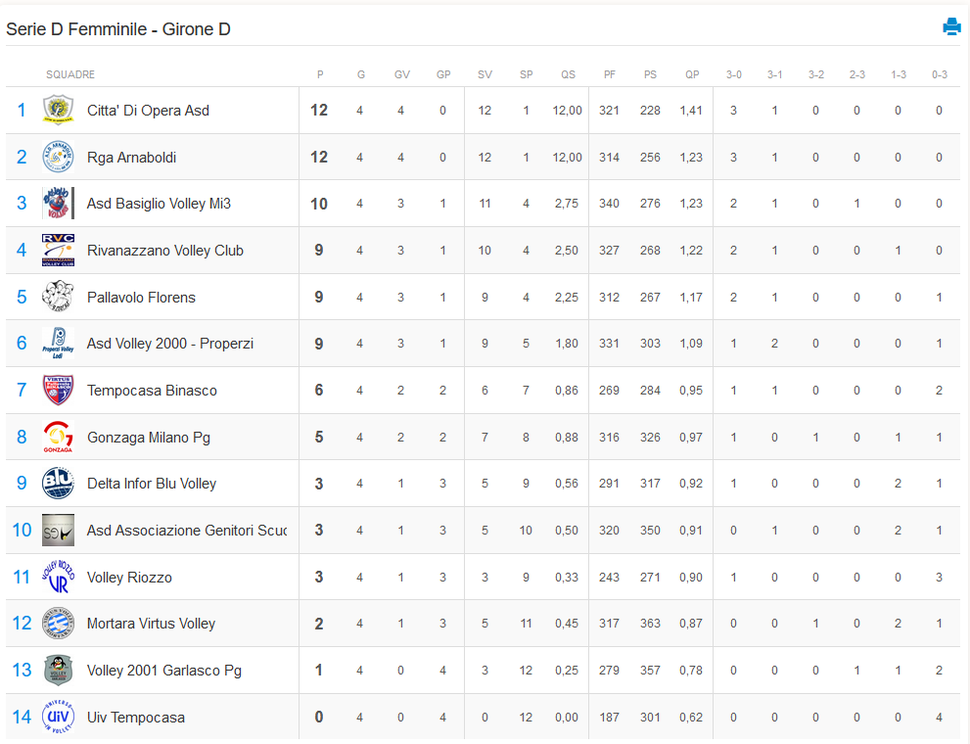Click Volley 2001 Garlasco Pg penguin logo

tap(58, 670)
